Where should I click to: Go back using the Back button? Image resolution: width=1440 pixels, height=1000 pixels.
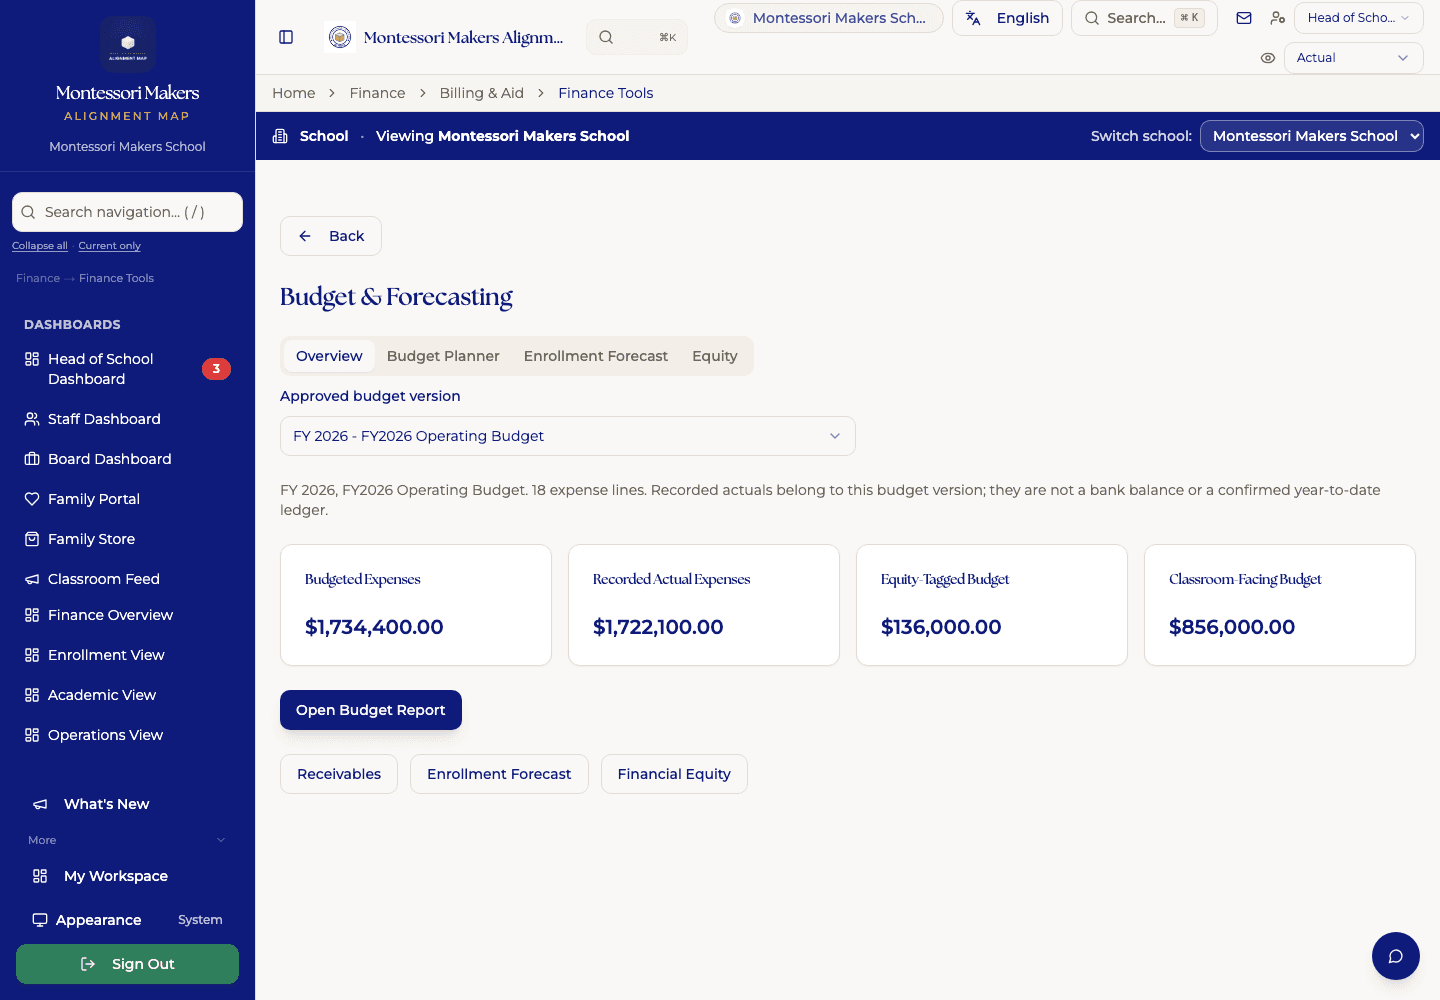331,236
